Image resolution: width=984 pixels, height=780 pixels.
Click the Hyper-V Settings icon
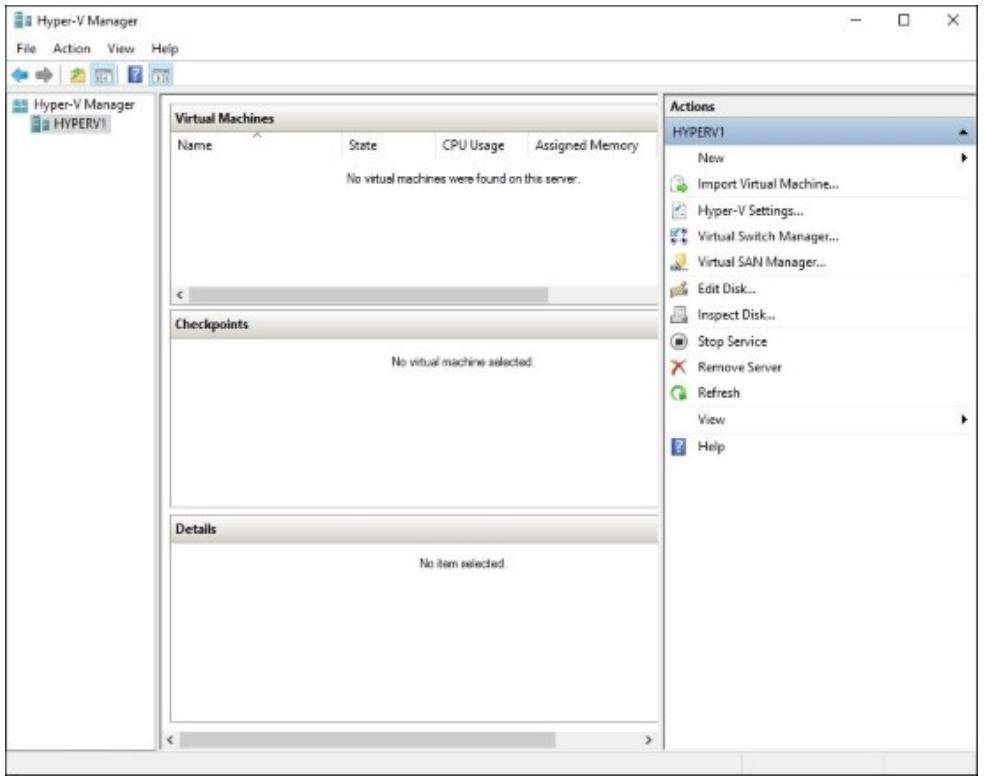click(x=679, y=210)
